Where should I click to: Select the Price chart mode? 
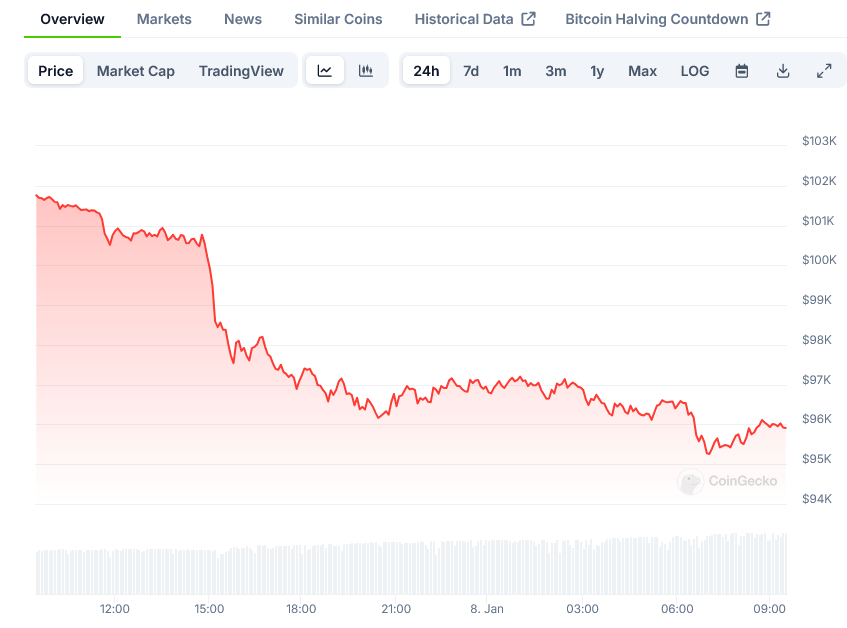(x=56, y=71)
